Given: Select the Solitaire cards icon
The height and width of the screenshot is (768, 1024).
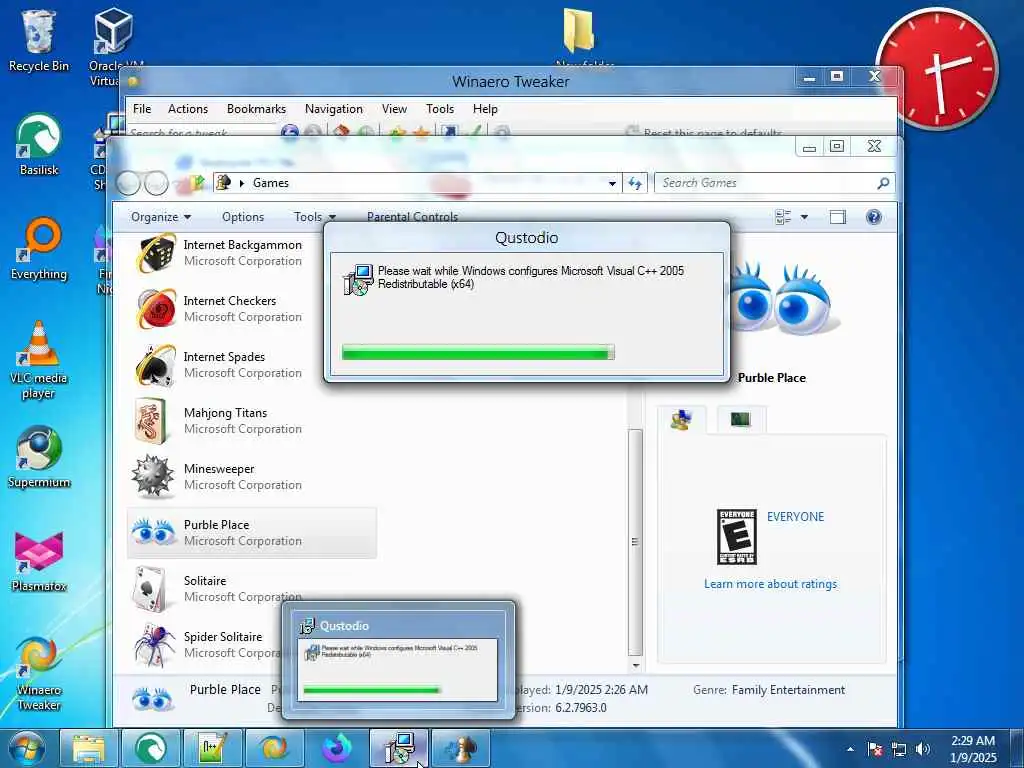Looking at the screenshot, I should click(149, 589).
